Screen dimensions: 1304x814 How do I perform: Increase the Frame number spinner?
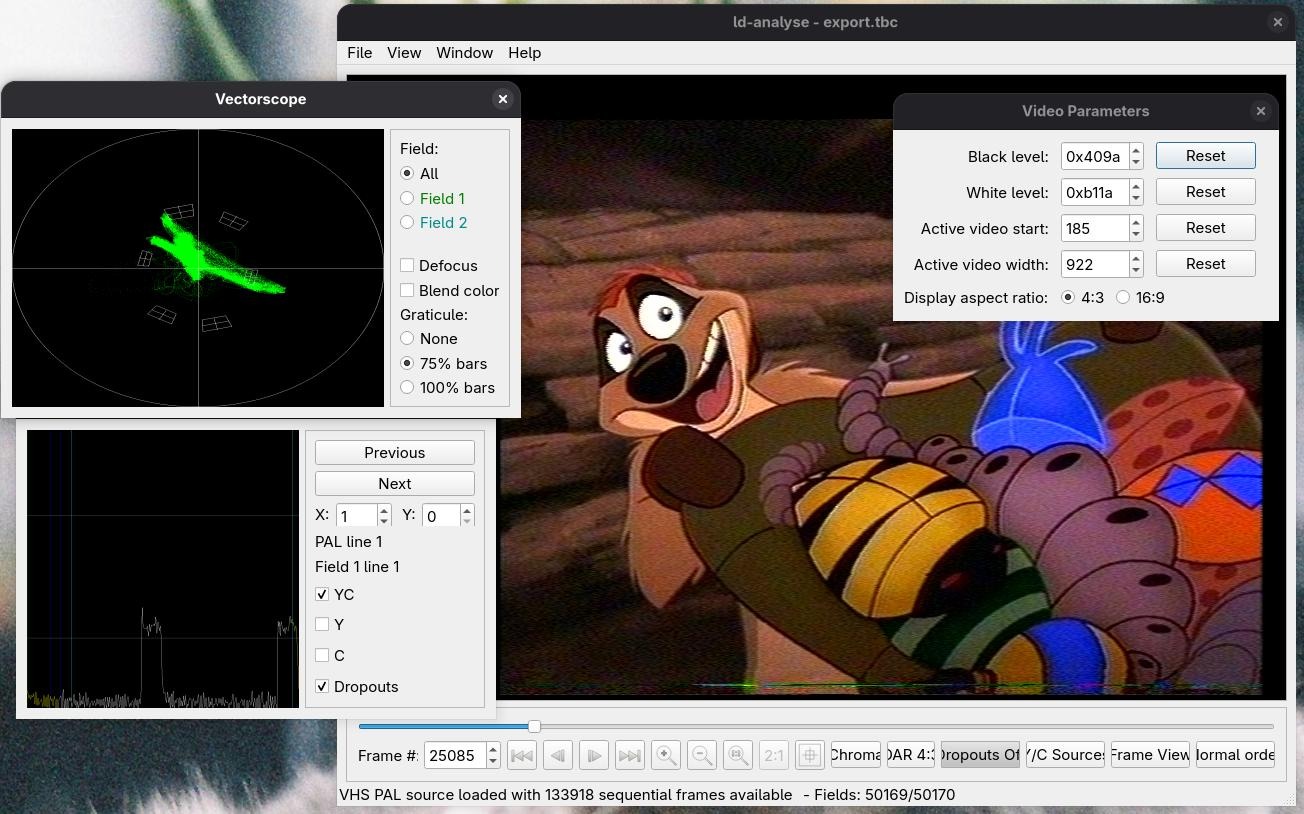pos(493,749)
